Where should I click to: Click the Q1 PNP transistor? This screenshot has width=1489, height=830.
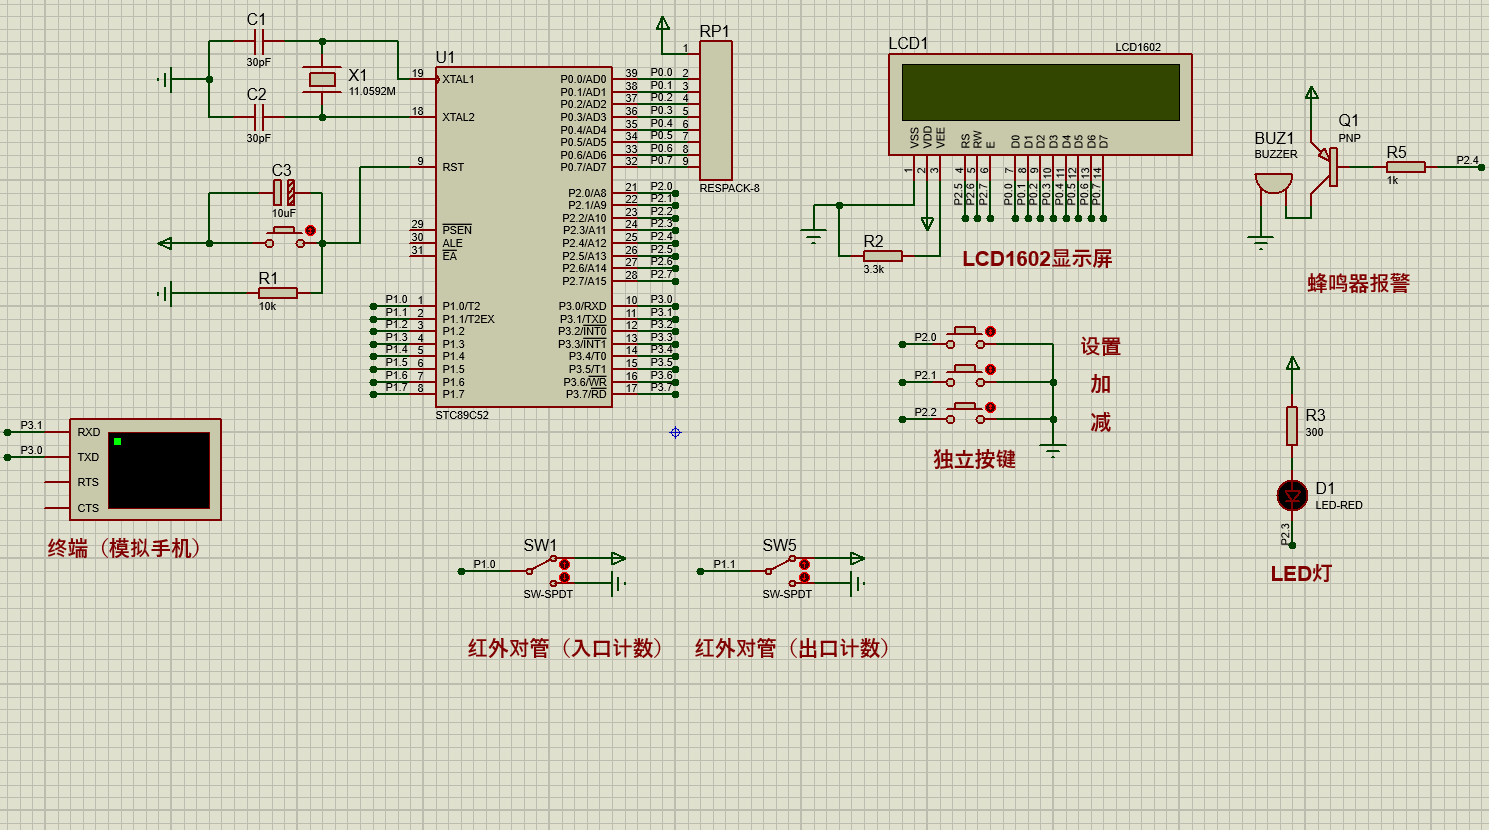[1329, 166]
